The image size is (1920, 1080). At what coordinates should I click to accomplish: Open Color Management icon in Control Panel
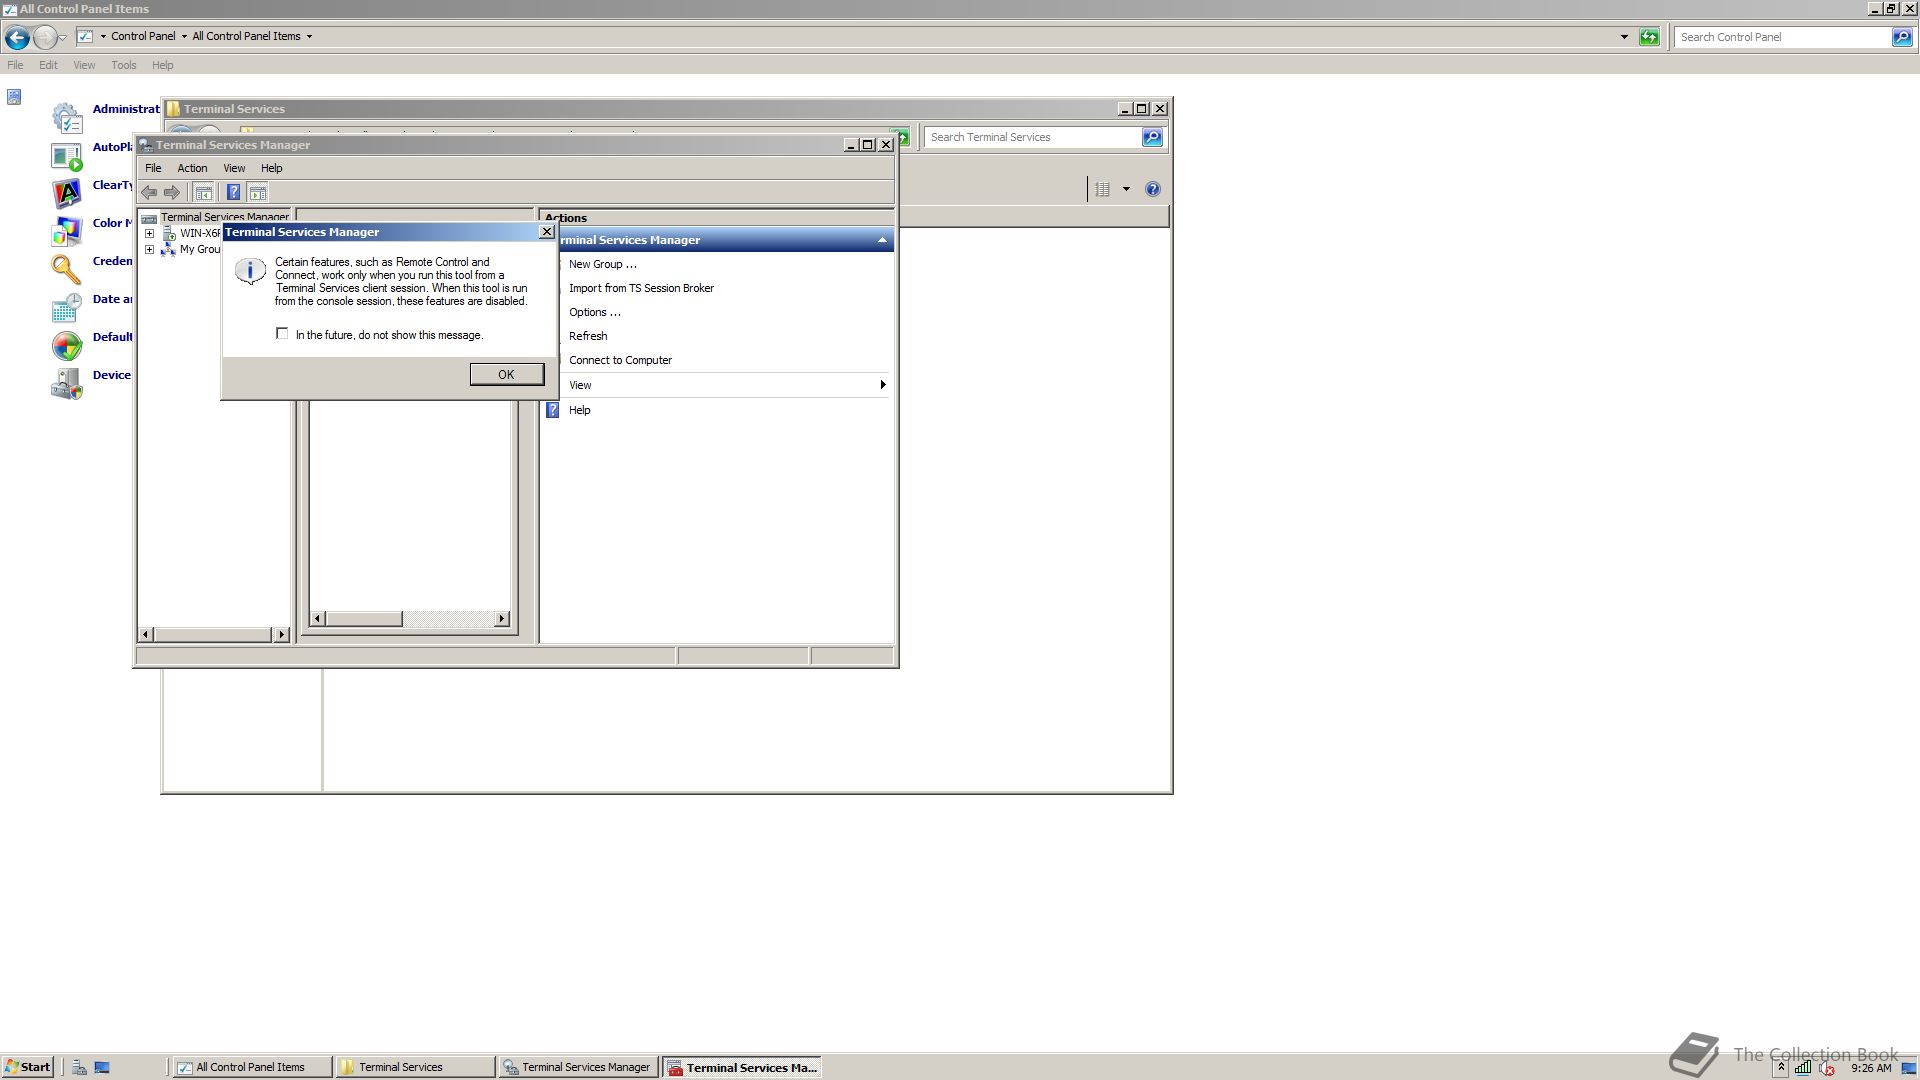tap(67, 232)
